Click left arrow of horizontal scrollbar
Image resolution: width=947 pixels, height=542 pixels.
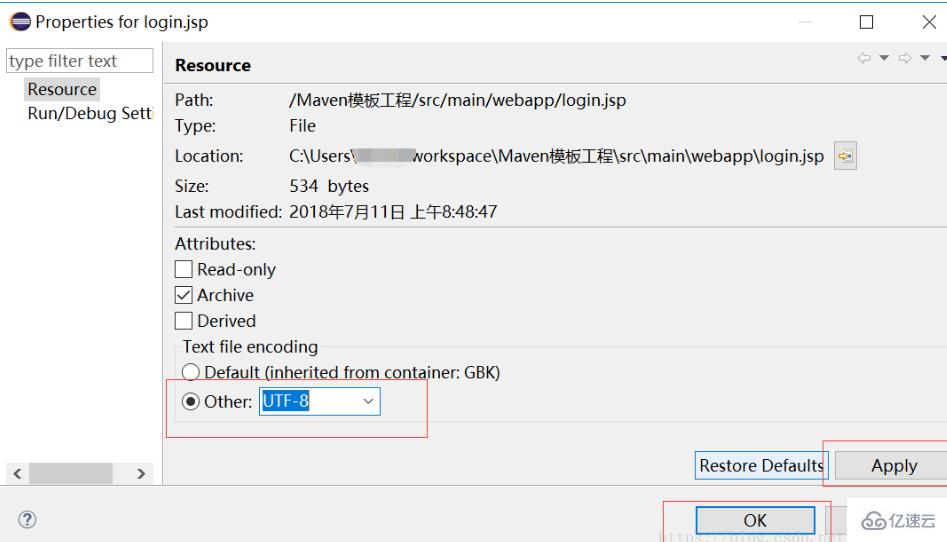[18, 474]
